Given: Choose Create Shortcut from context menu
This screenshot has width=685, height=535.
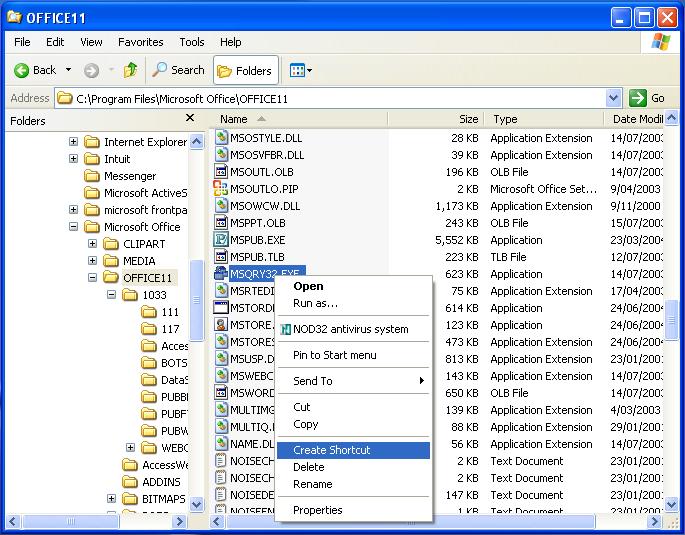Looking at the screenshot, I should tap(331, 450).
